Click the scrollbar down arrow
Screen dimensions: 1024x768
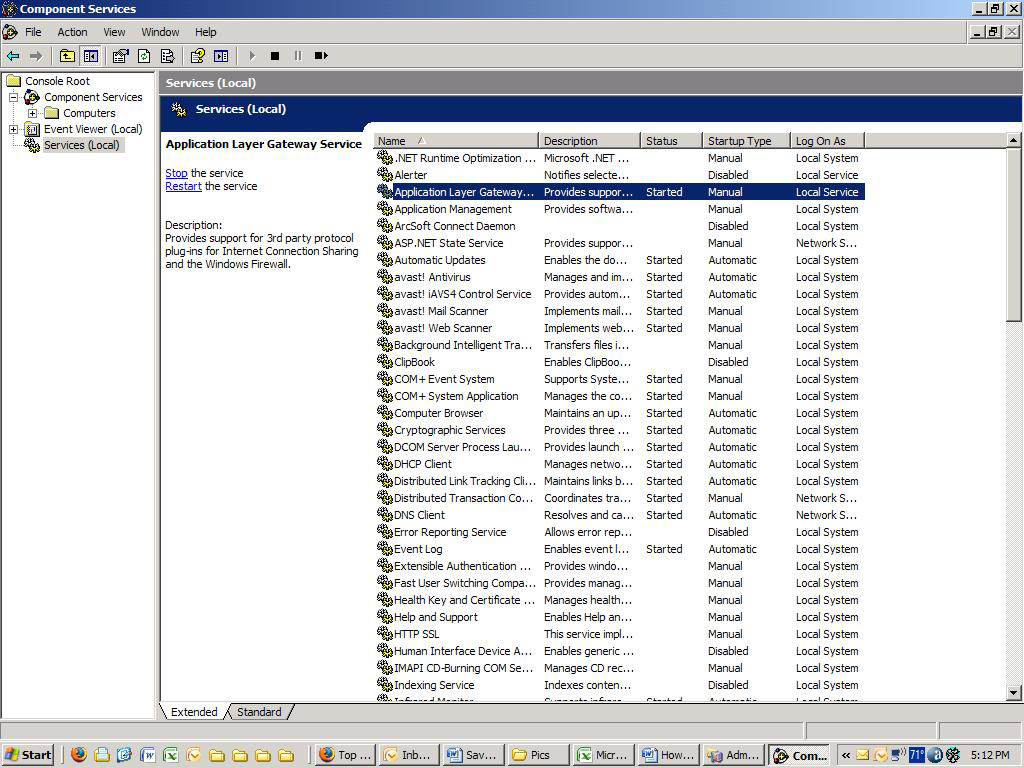click(x=1013, y=692)
